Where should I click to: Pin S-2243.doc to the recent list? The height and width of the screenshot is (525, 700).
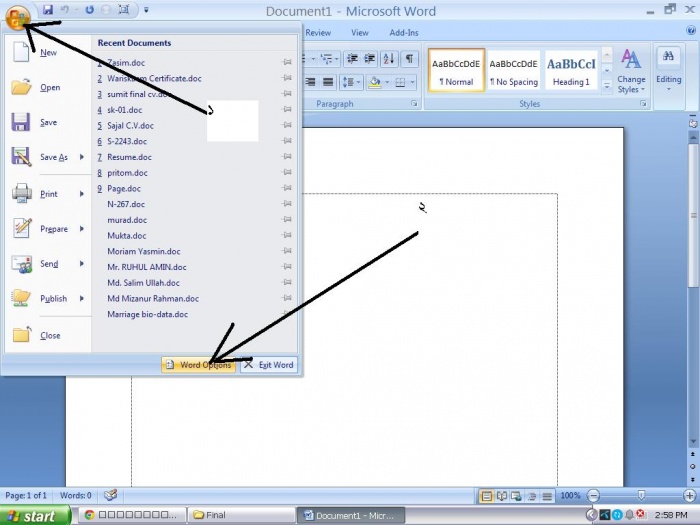coord(287,141)
